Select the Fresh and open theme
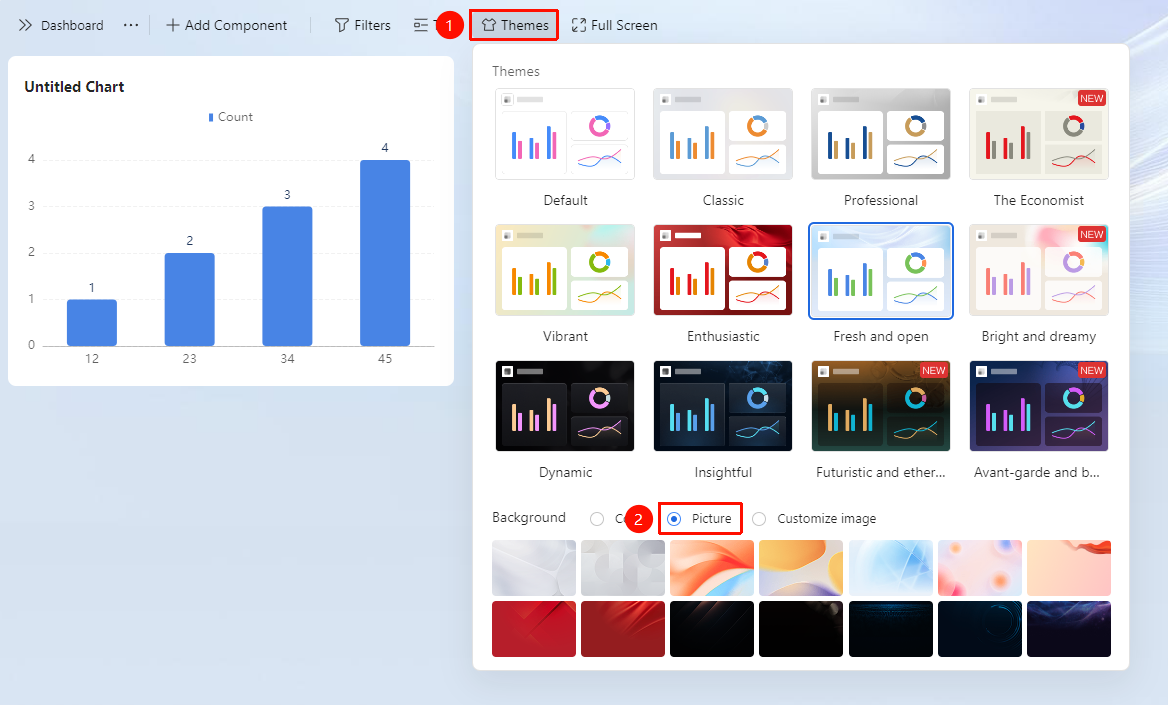This screenshot has height=705, width=1168. 880,271
